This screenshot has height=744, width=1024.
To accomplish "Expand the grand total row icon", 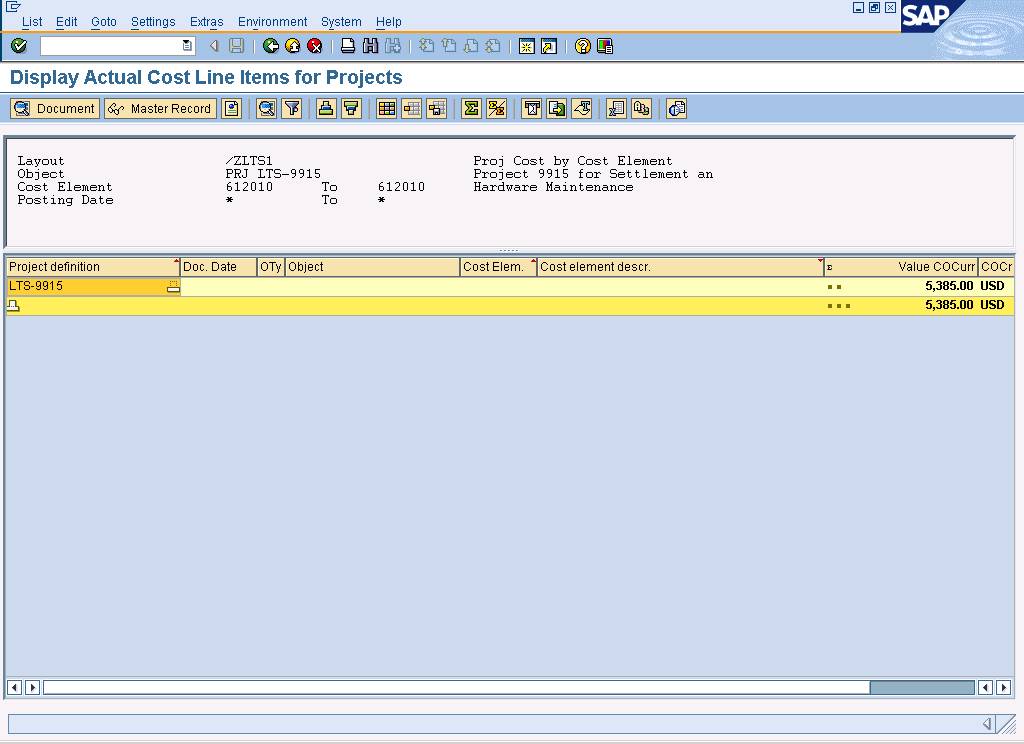I will 13,305.
